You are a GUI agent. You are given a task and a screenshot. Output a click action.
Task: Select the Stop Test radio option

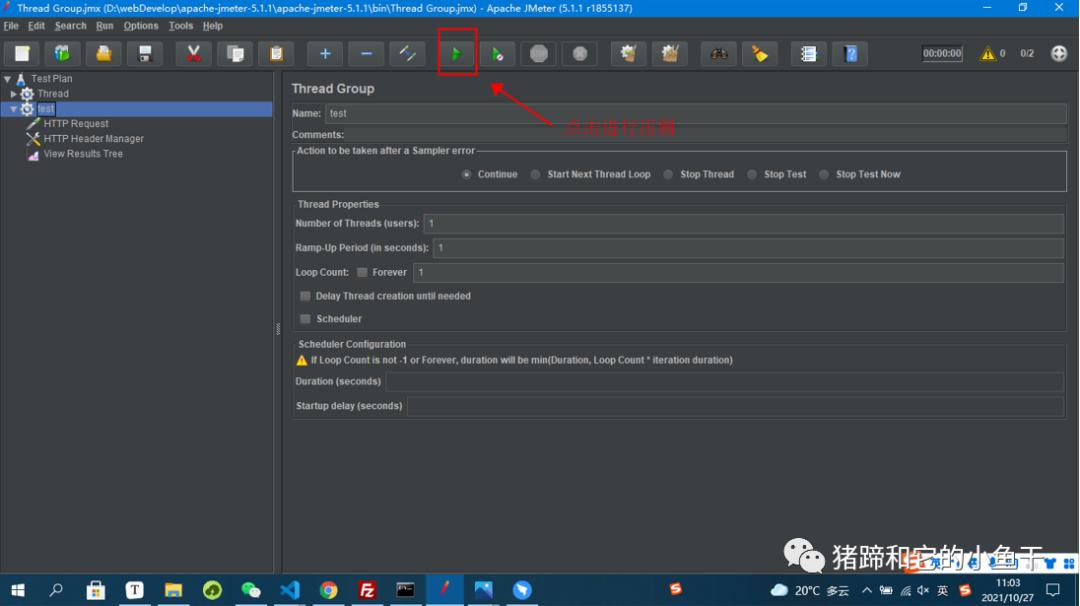pyautogui.click(x=752, y=174)
